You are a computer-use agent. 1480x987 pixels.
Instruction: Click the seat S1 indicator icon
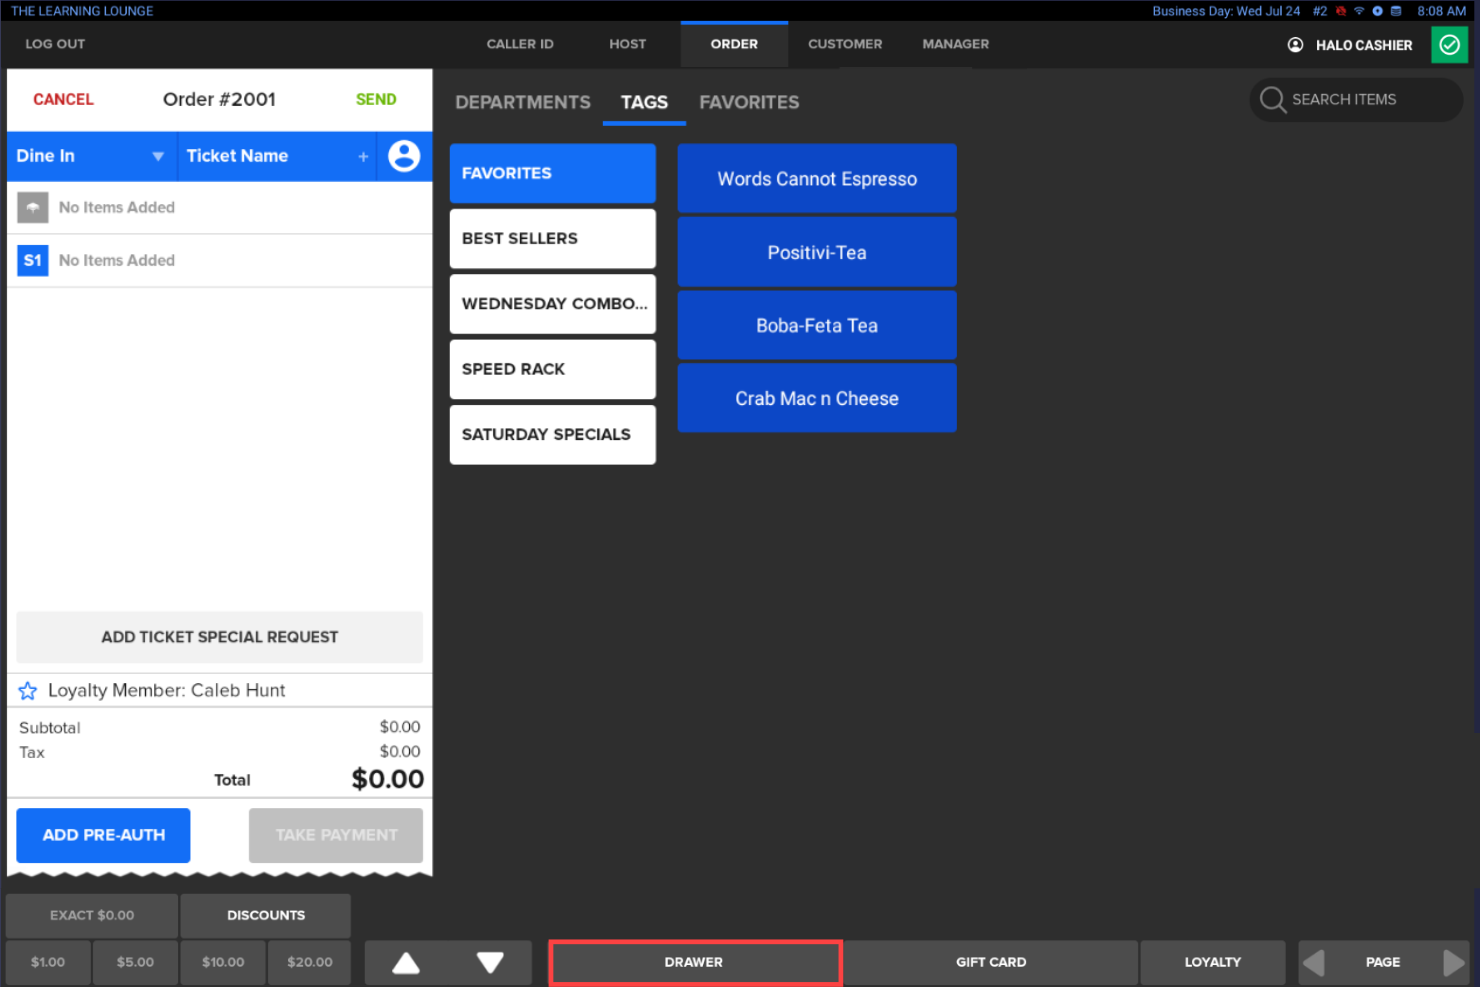pos(33,260)
